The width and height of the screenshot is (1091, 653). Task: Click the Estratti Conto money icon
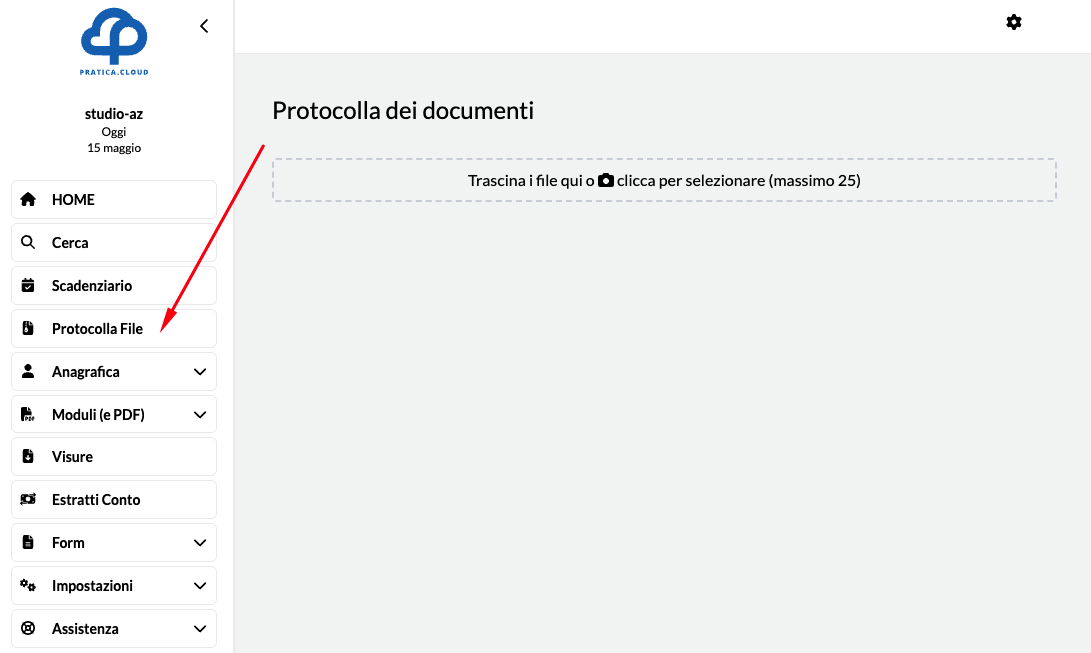click(x=28, y=499)
